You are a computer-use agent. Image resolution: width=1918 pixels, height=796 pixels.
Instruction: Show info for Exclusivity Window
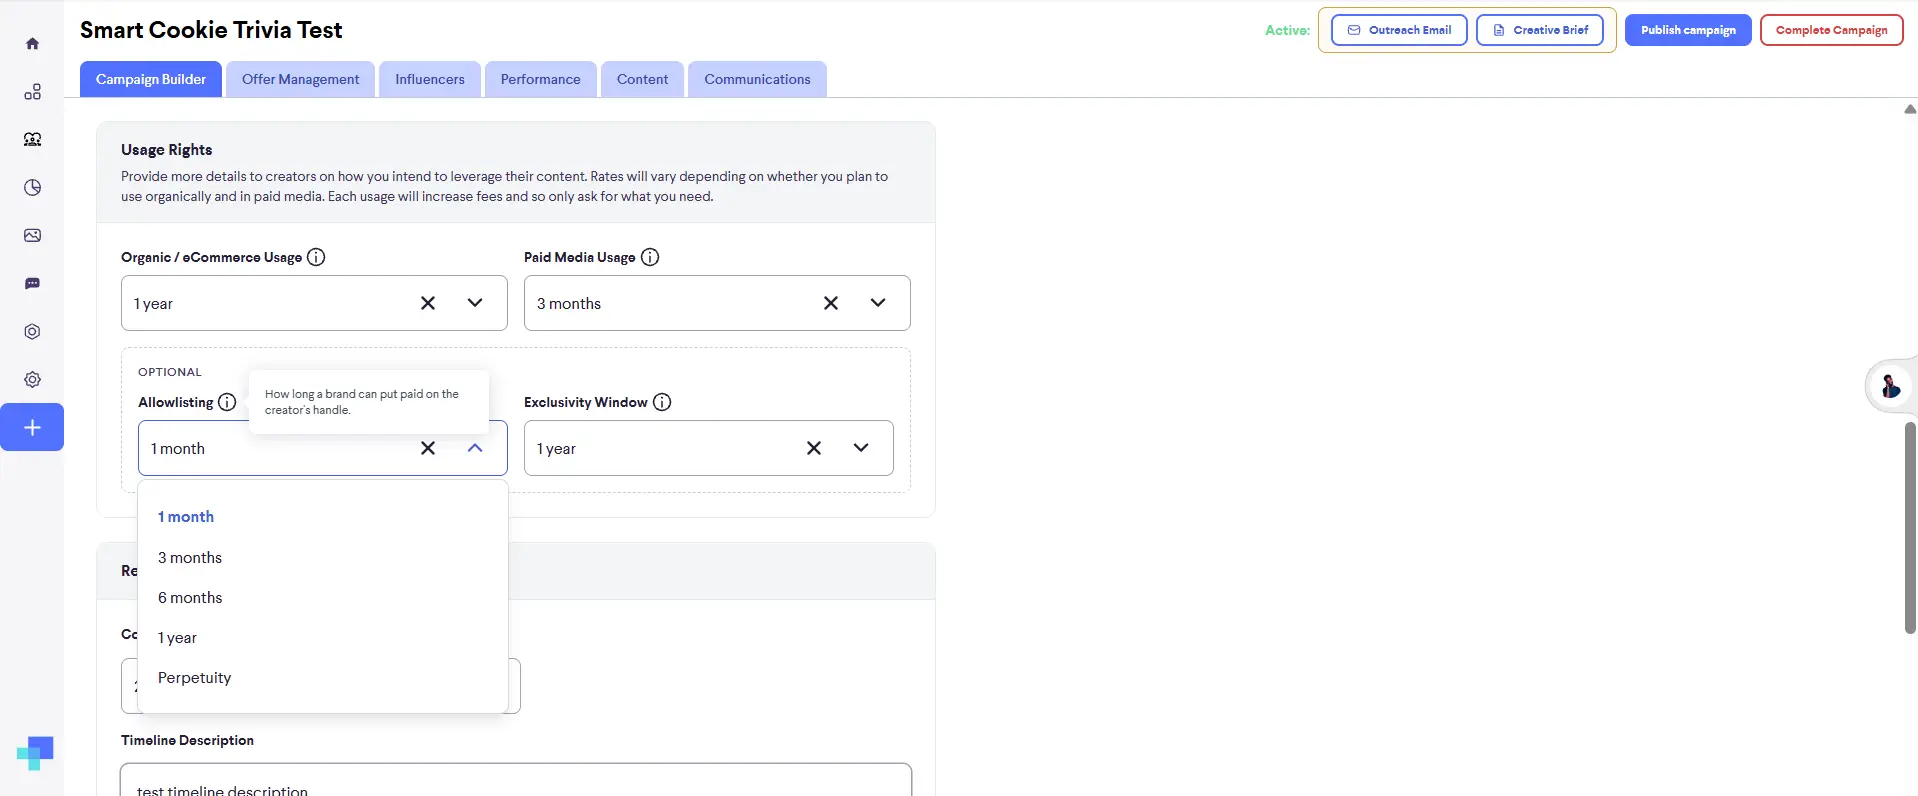(x=662, y=402)
